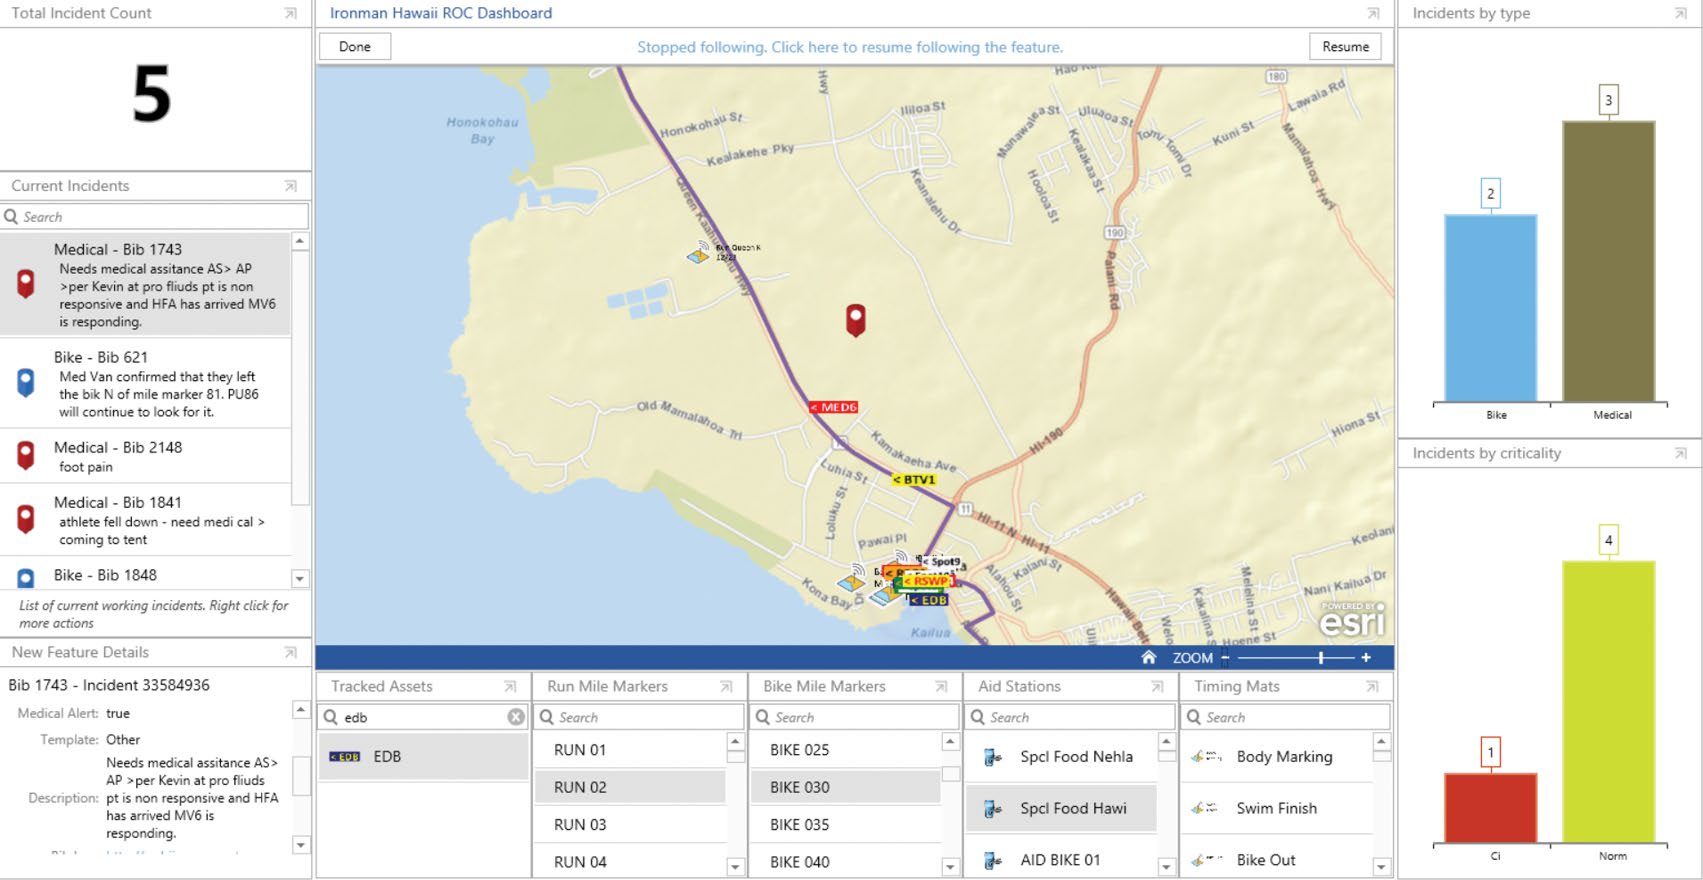Click the New Feature Details scroll-down arrow
Image resolution: width=1703 pixels, height=880 pixels.
pos(300,845)
